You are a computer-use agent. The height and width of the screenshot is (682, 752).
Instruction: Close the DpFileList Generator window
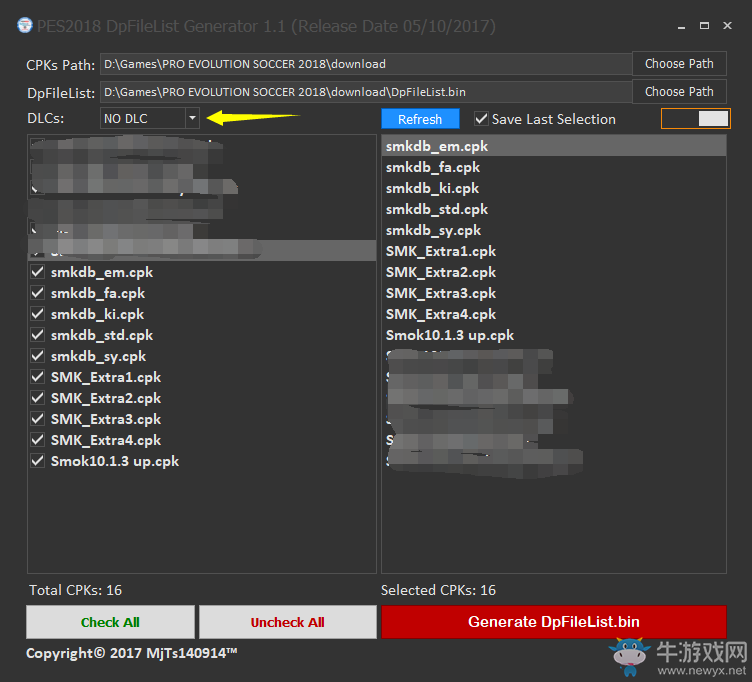tap(727, 26)
